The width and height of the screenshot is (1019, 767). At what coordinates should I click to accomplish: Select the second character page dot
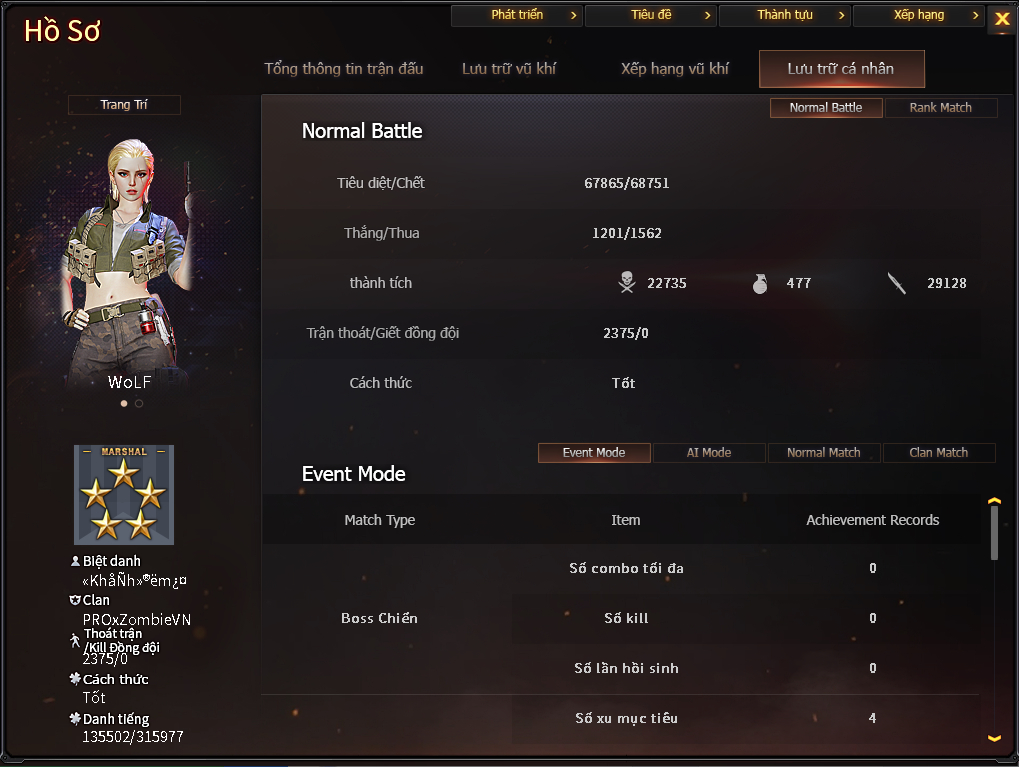pos(139,404)
